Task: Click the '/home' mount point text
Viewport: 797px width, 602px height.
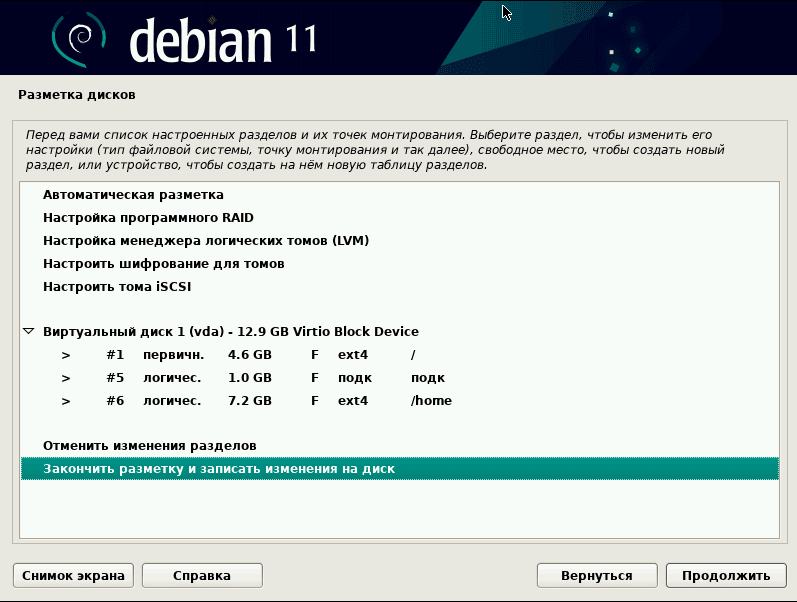Action: pos(431,401)
